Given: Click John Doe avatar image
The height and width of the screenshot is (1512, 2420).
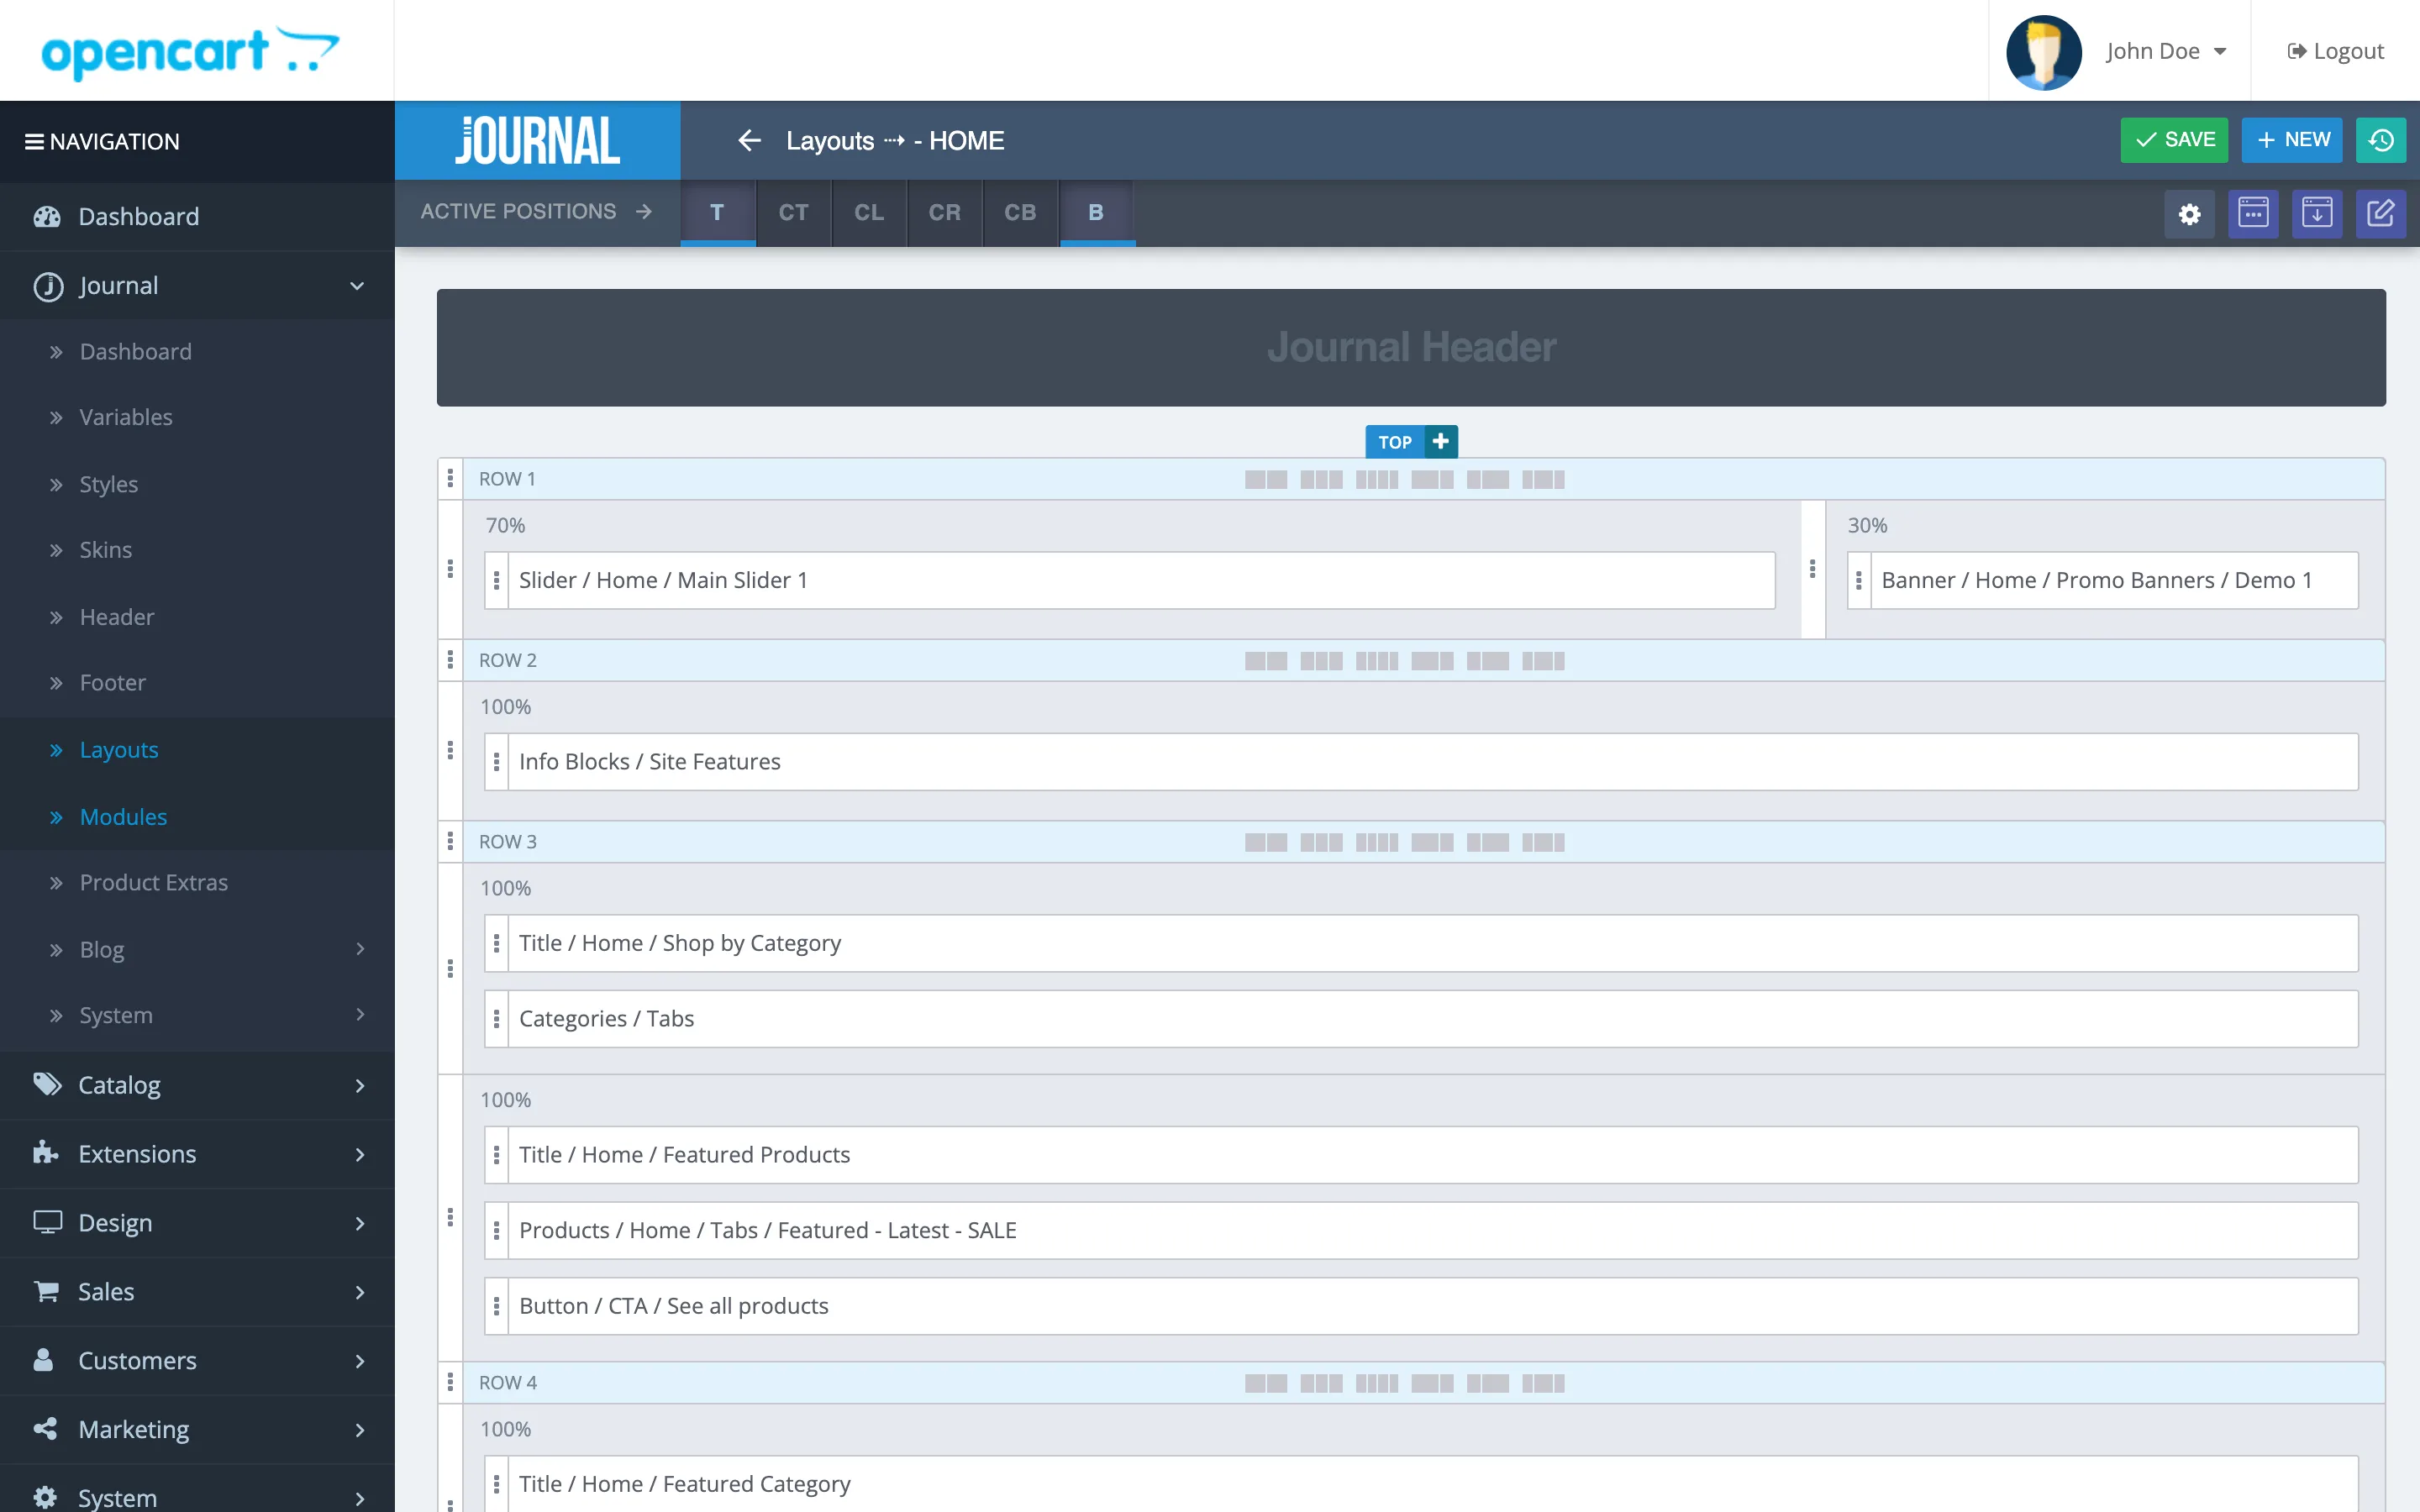Looking at the screenshot, I should 2044,52.
